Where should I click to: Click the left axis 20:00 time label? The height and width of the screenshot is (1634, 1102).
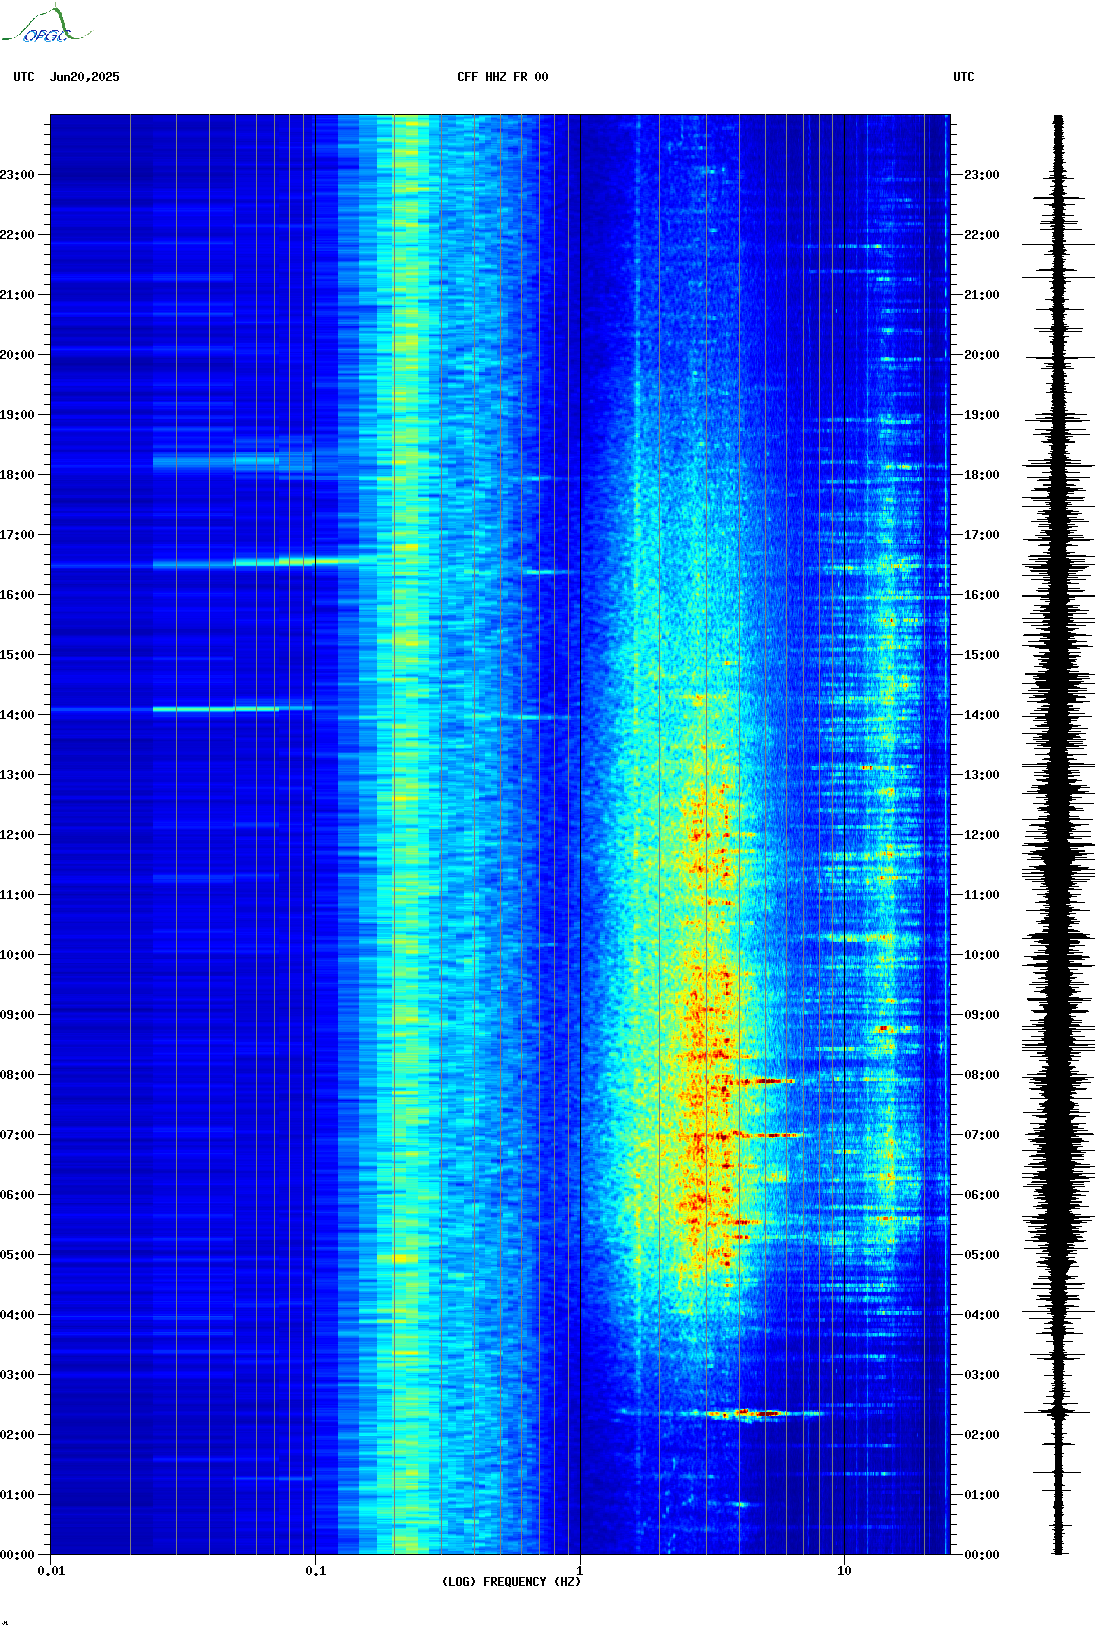click(x=17, y=355)
